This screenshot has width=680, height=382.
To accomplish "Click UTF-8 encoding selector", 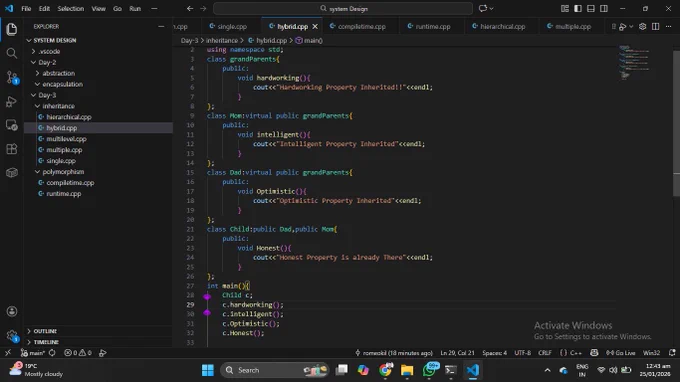I will click(x=522, y=353).
